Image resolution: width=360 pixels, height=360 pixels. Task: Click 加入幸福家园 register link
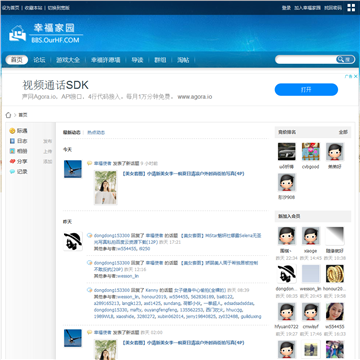tap(307, 8)
